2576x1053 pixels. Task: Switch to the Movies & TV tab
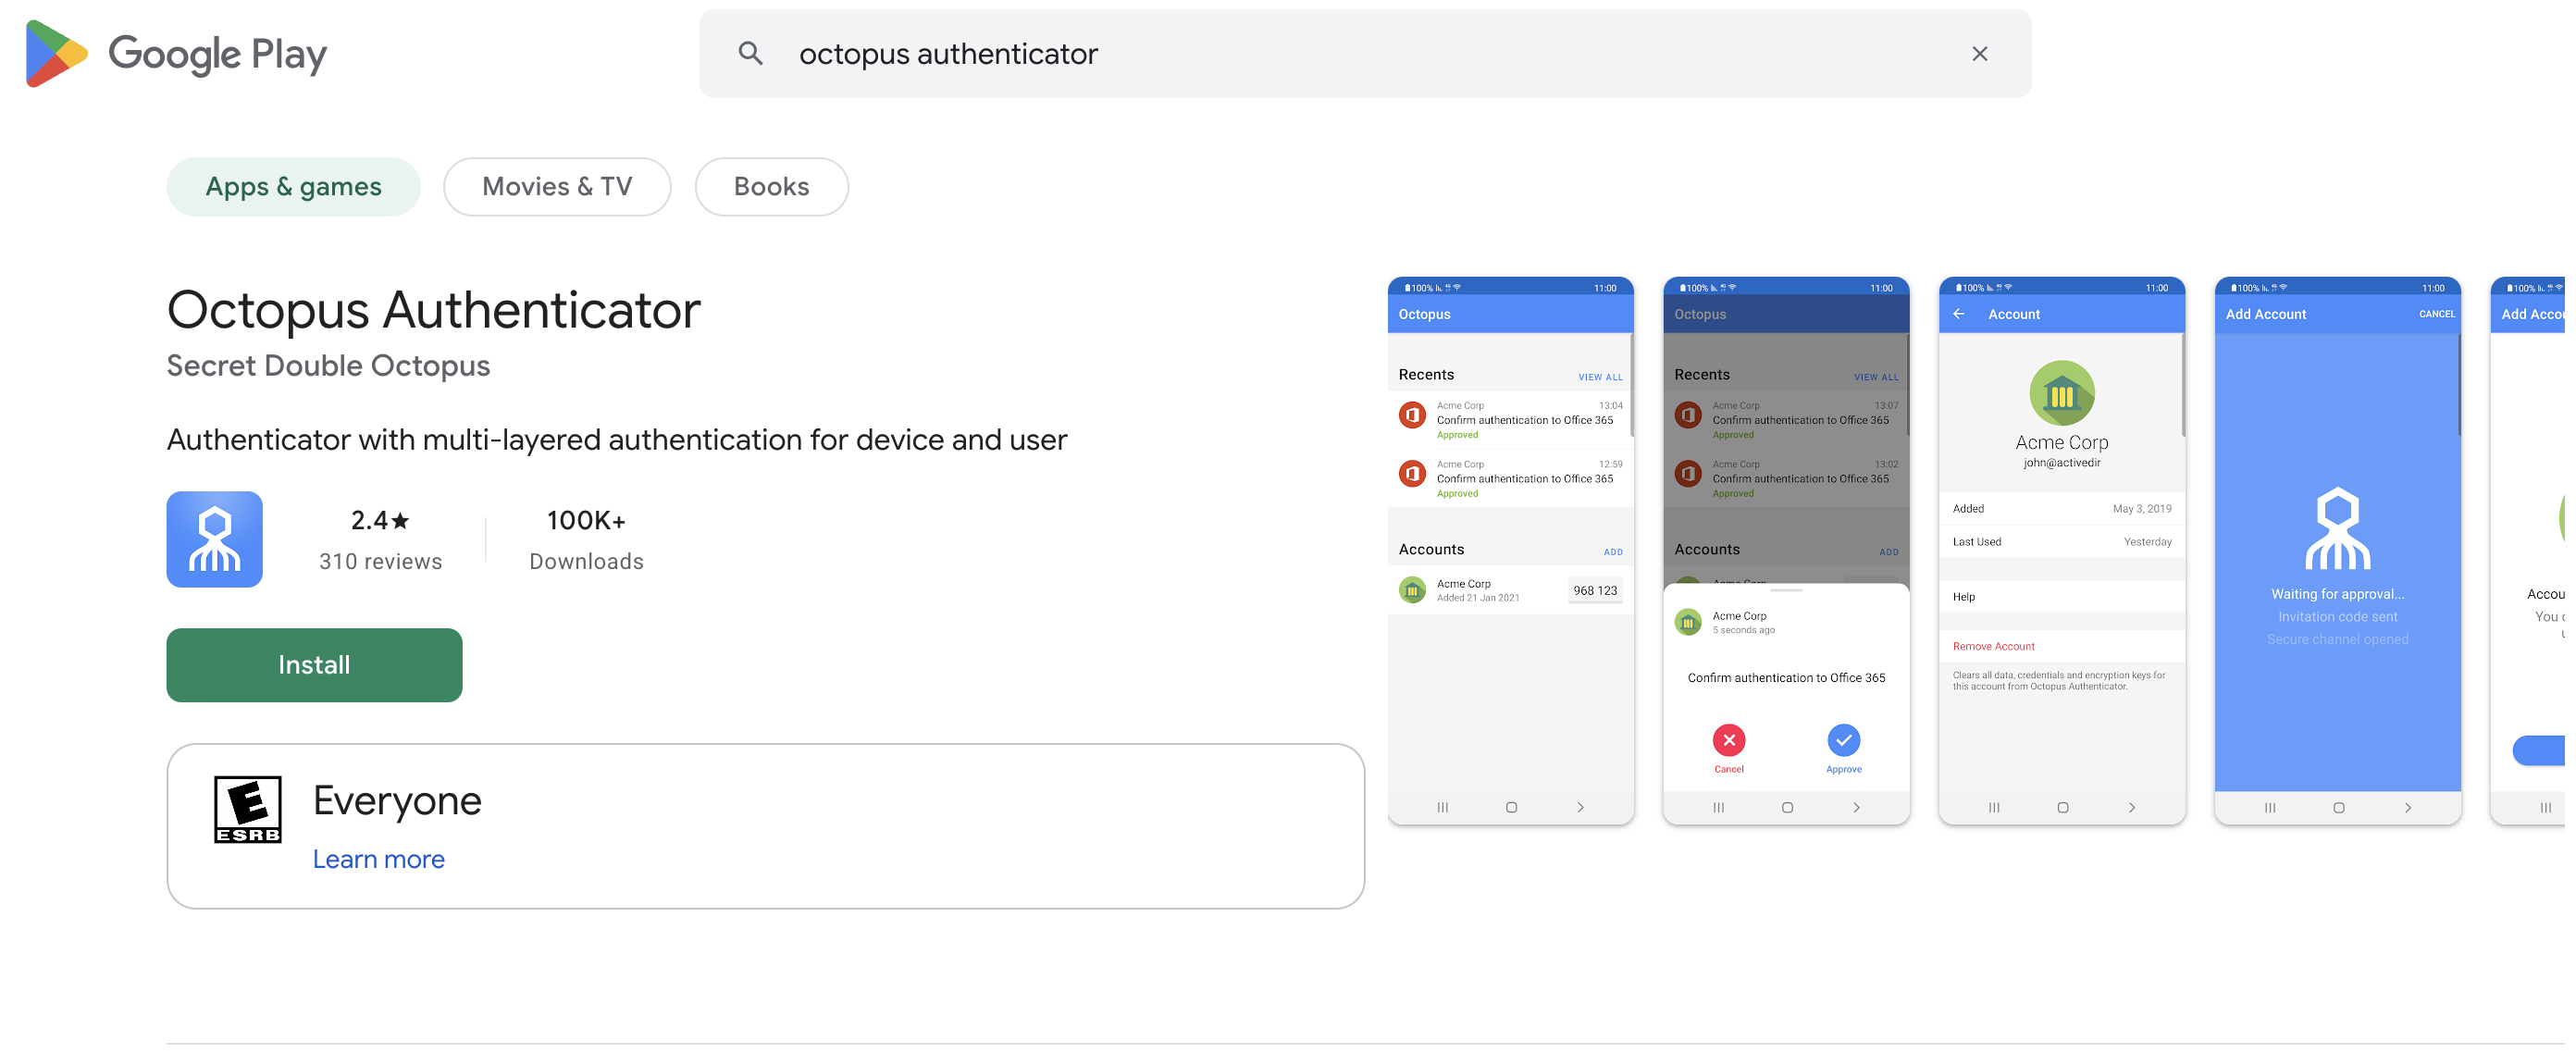[557, 187]
